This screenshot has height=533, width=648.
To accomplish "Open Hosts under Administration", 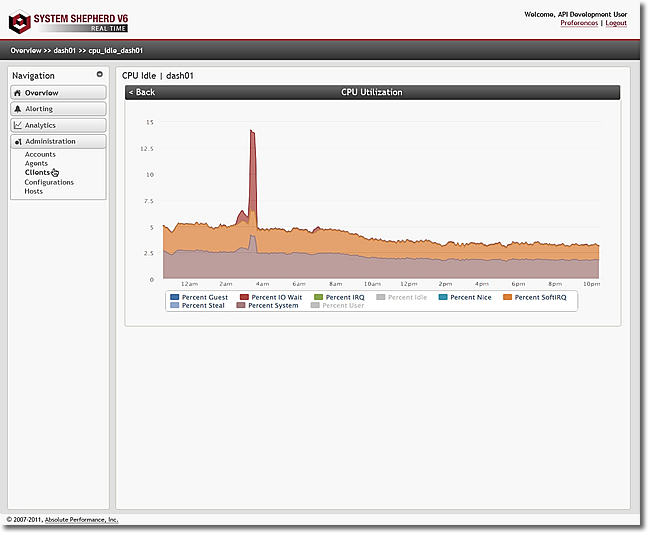I will (x=33, y=191).
